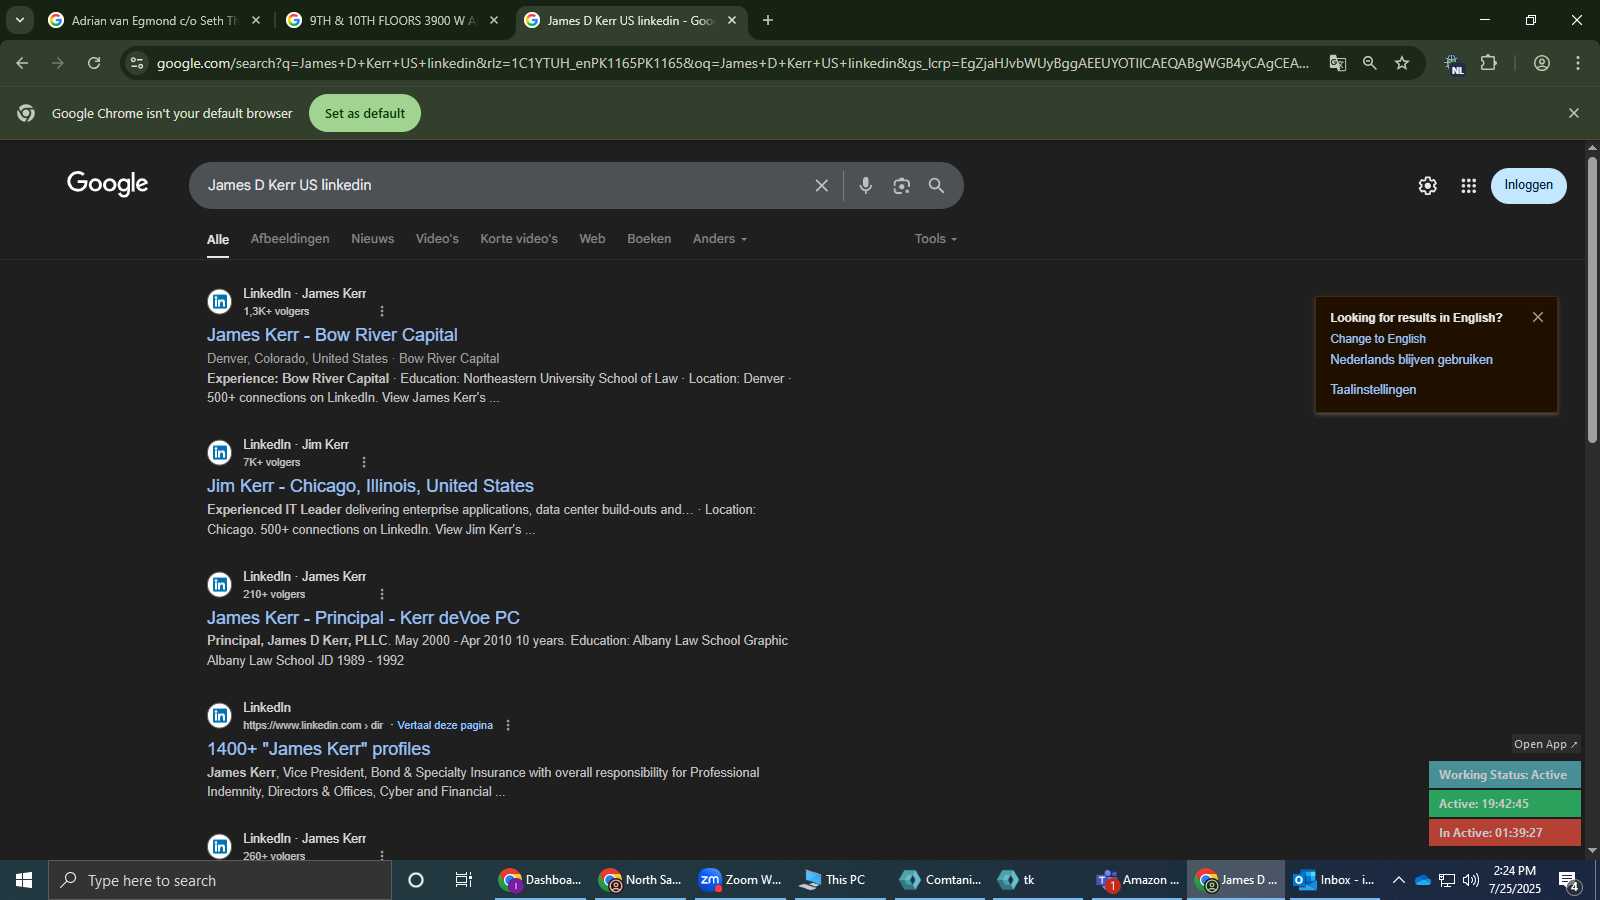Open a new browser tab
This screenshot has height=900, width=1600.
click(x=767, y=20)
